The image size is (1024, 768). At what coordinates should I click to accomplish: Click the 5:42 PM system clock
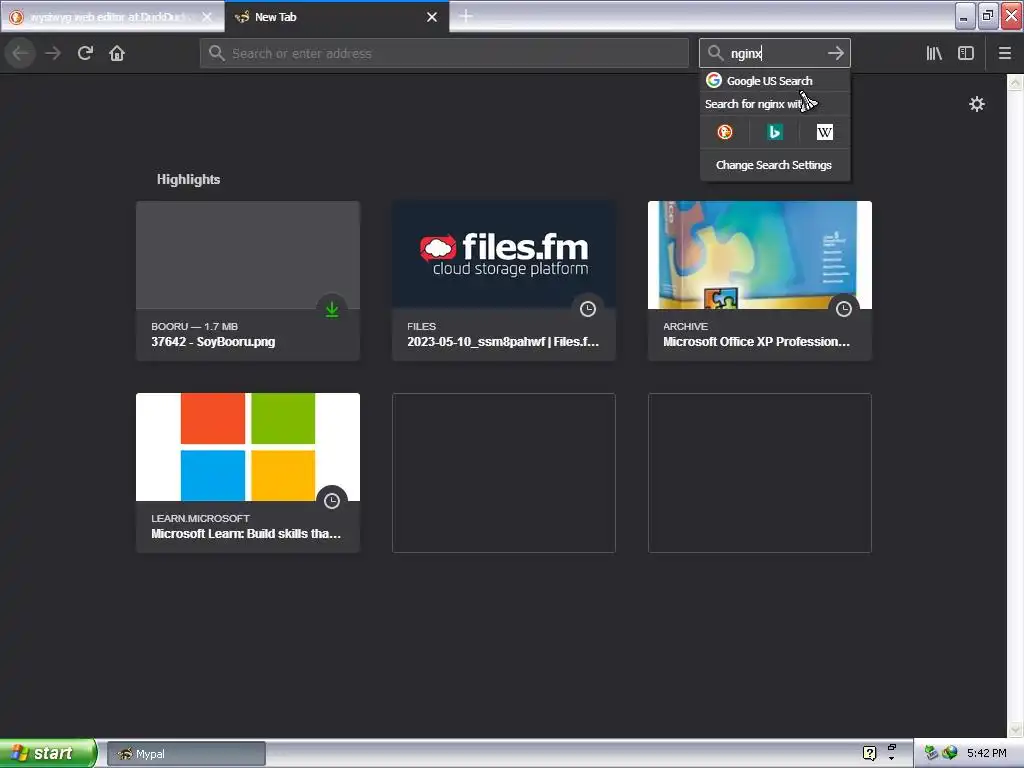987,753
